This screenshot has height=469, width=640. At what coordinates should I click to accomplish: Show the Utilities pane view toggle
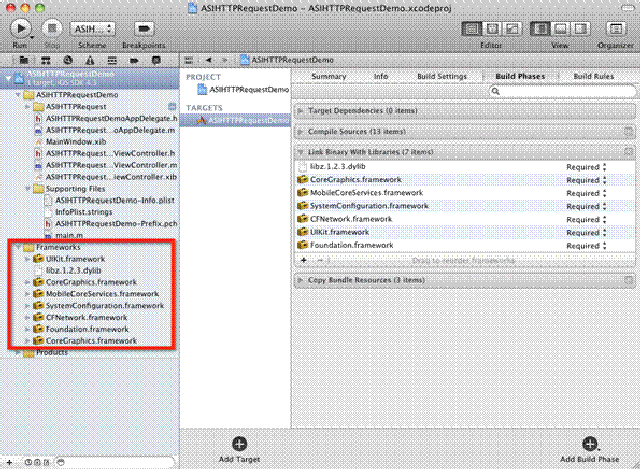577,29
